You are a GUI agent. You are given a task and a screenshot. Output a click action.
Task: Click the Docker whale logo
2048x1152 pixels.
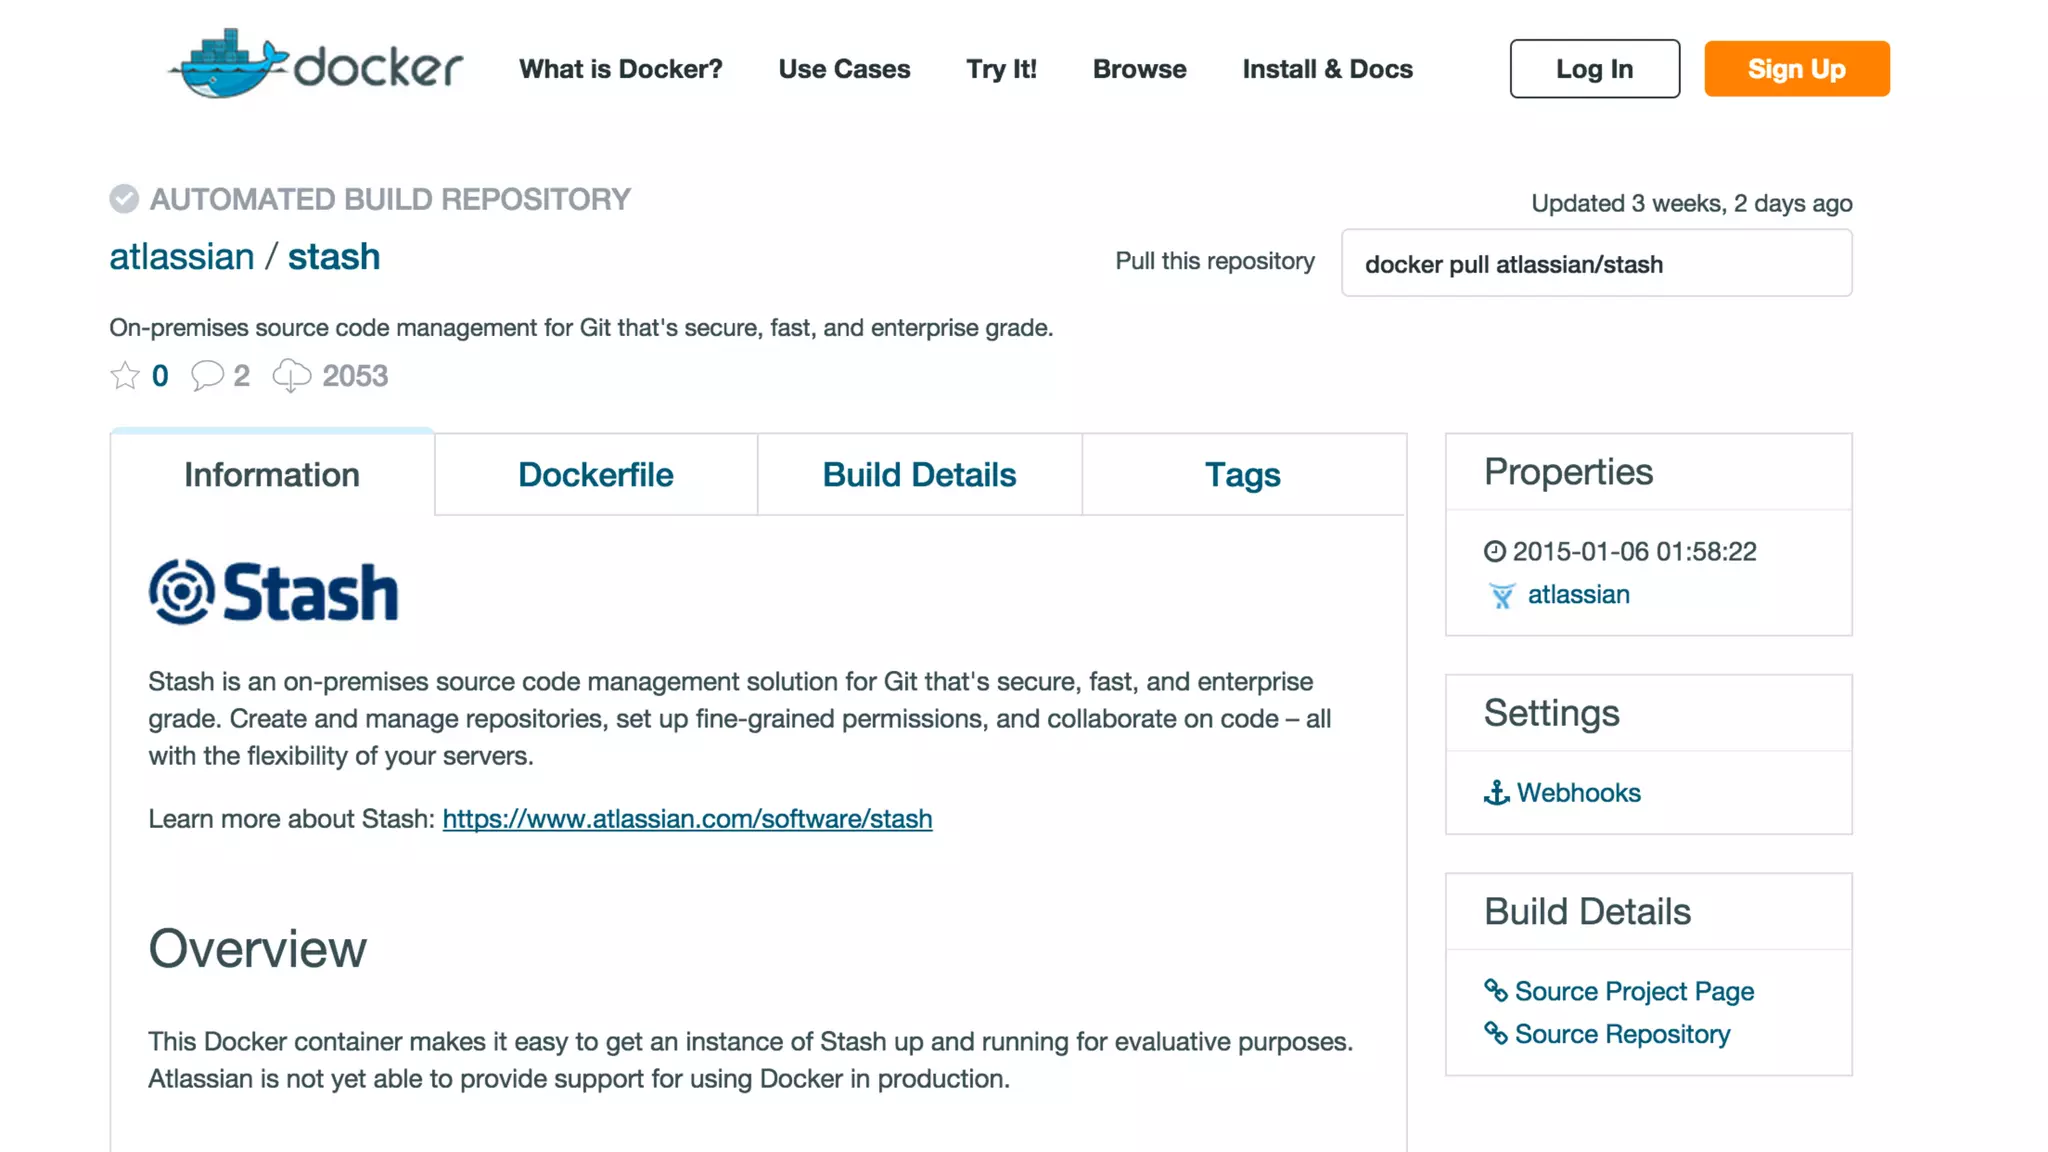(228, 64)
